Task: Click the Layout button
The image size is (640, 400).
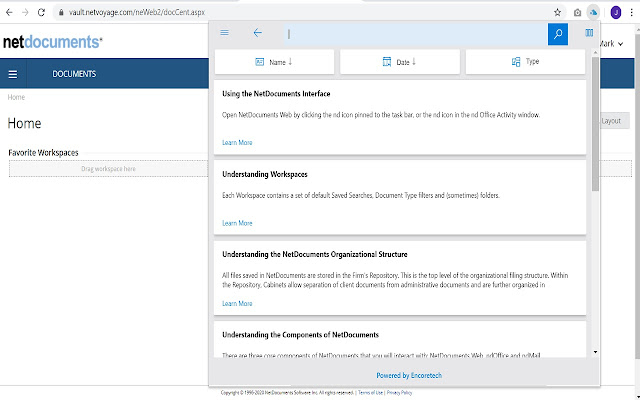Action: [x=615, y=121]
